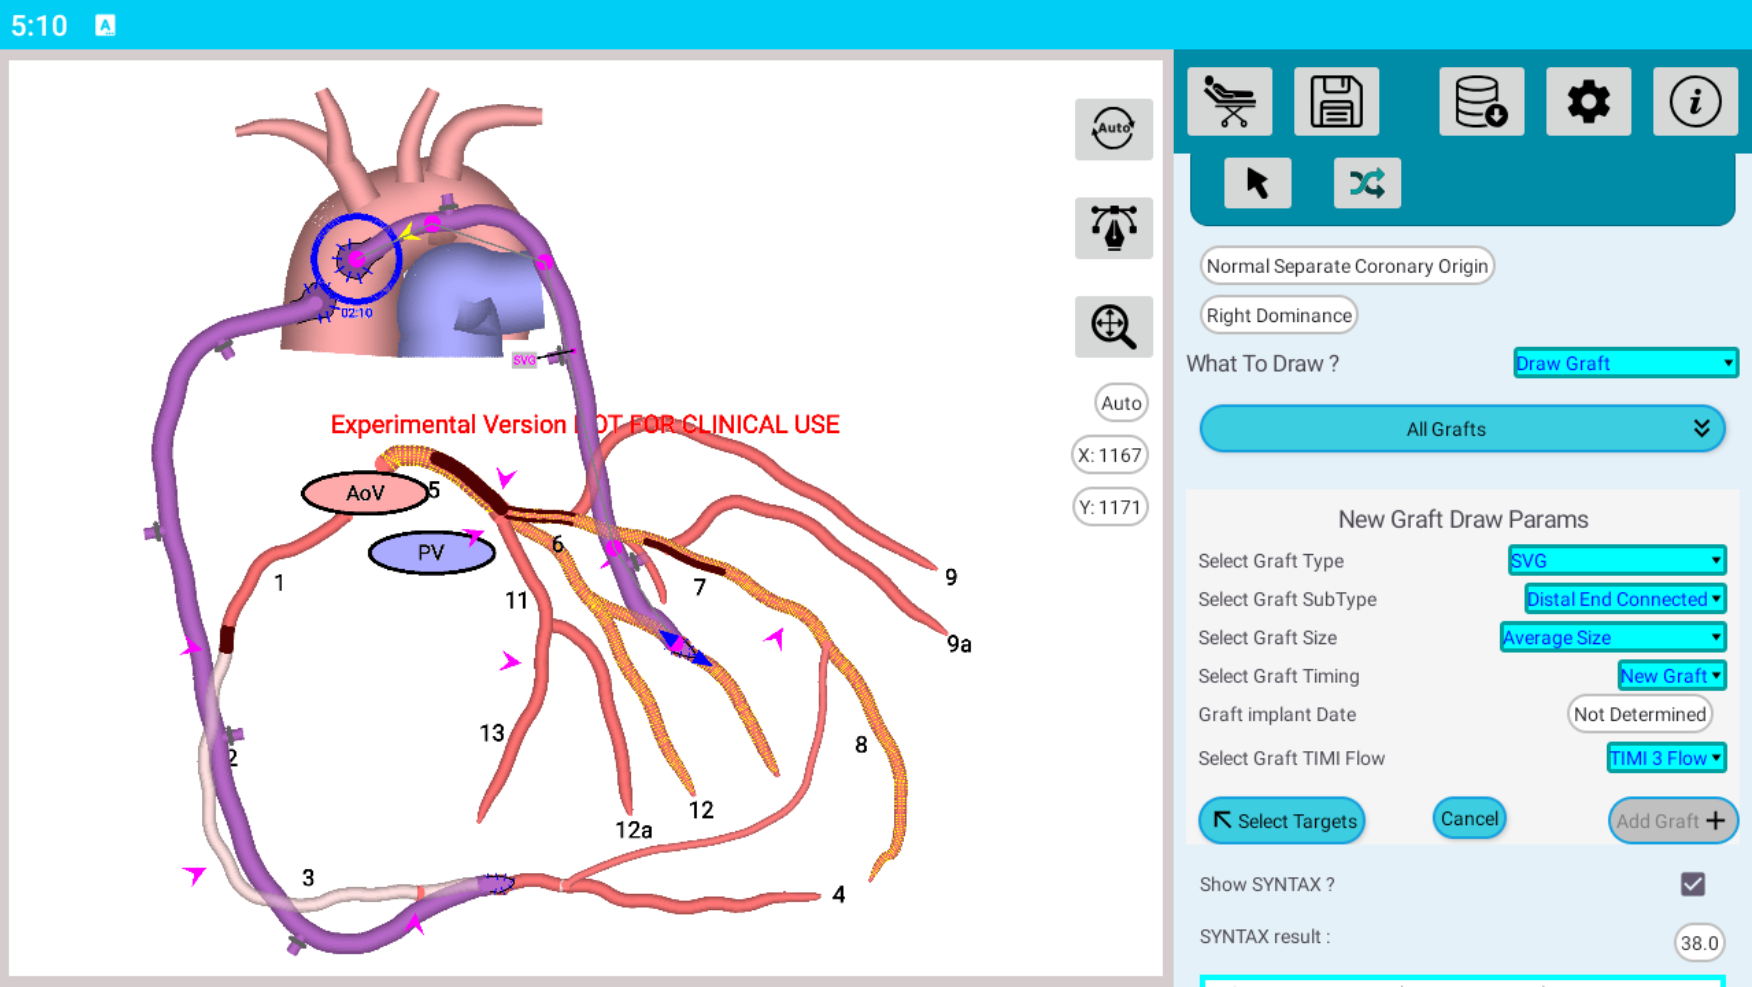Open the What To Draw dropdown

point(1625,363)
